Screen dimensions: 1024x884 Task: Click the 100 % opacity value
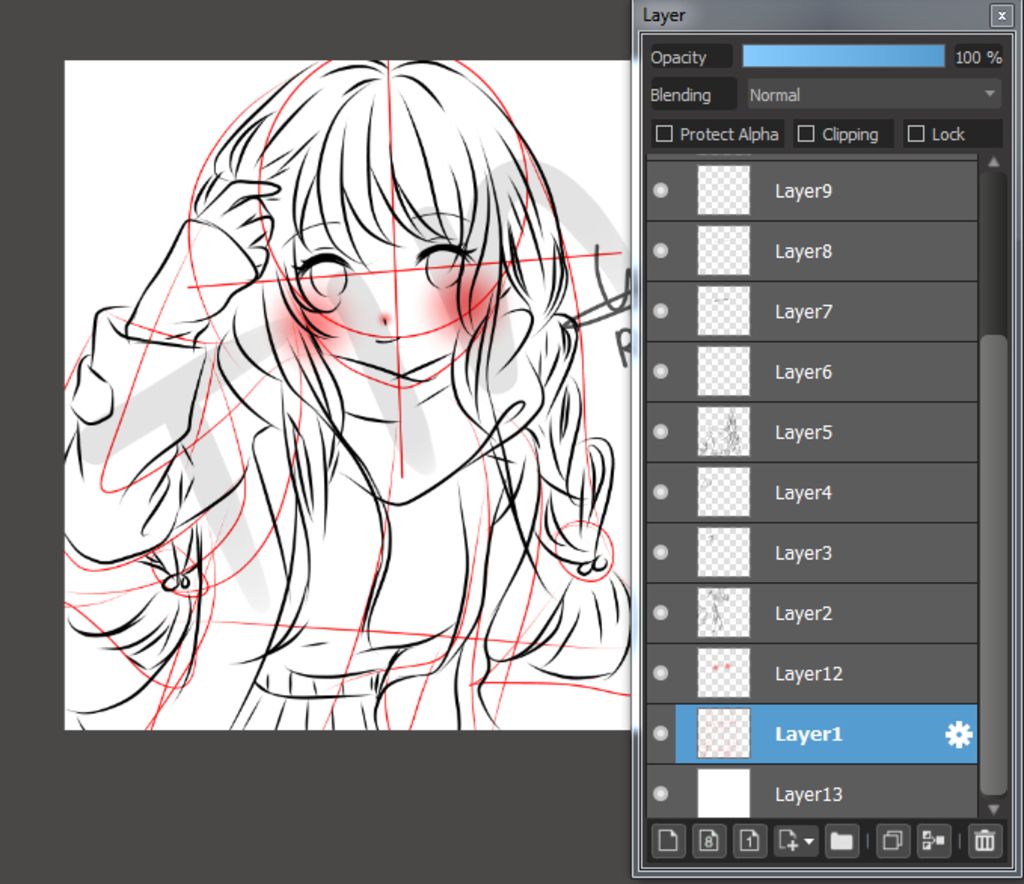[978, 57]
